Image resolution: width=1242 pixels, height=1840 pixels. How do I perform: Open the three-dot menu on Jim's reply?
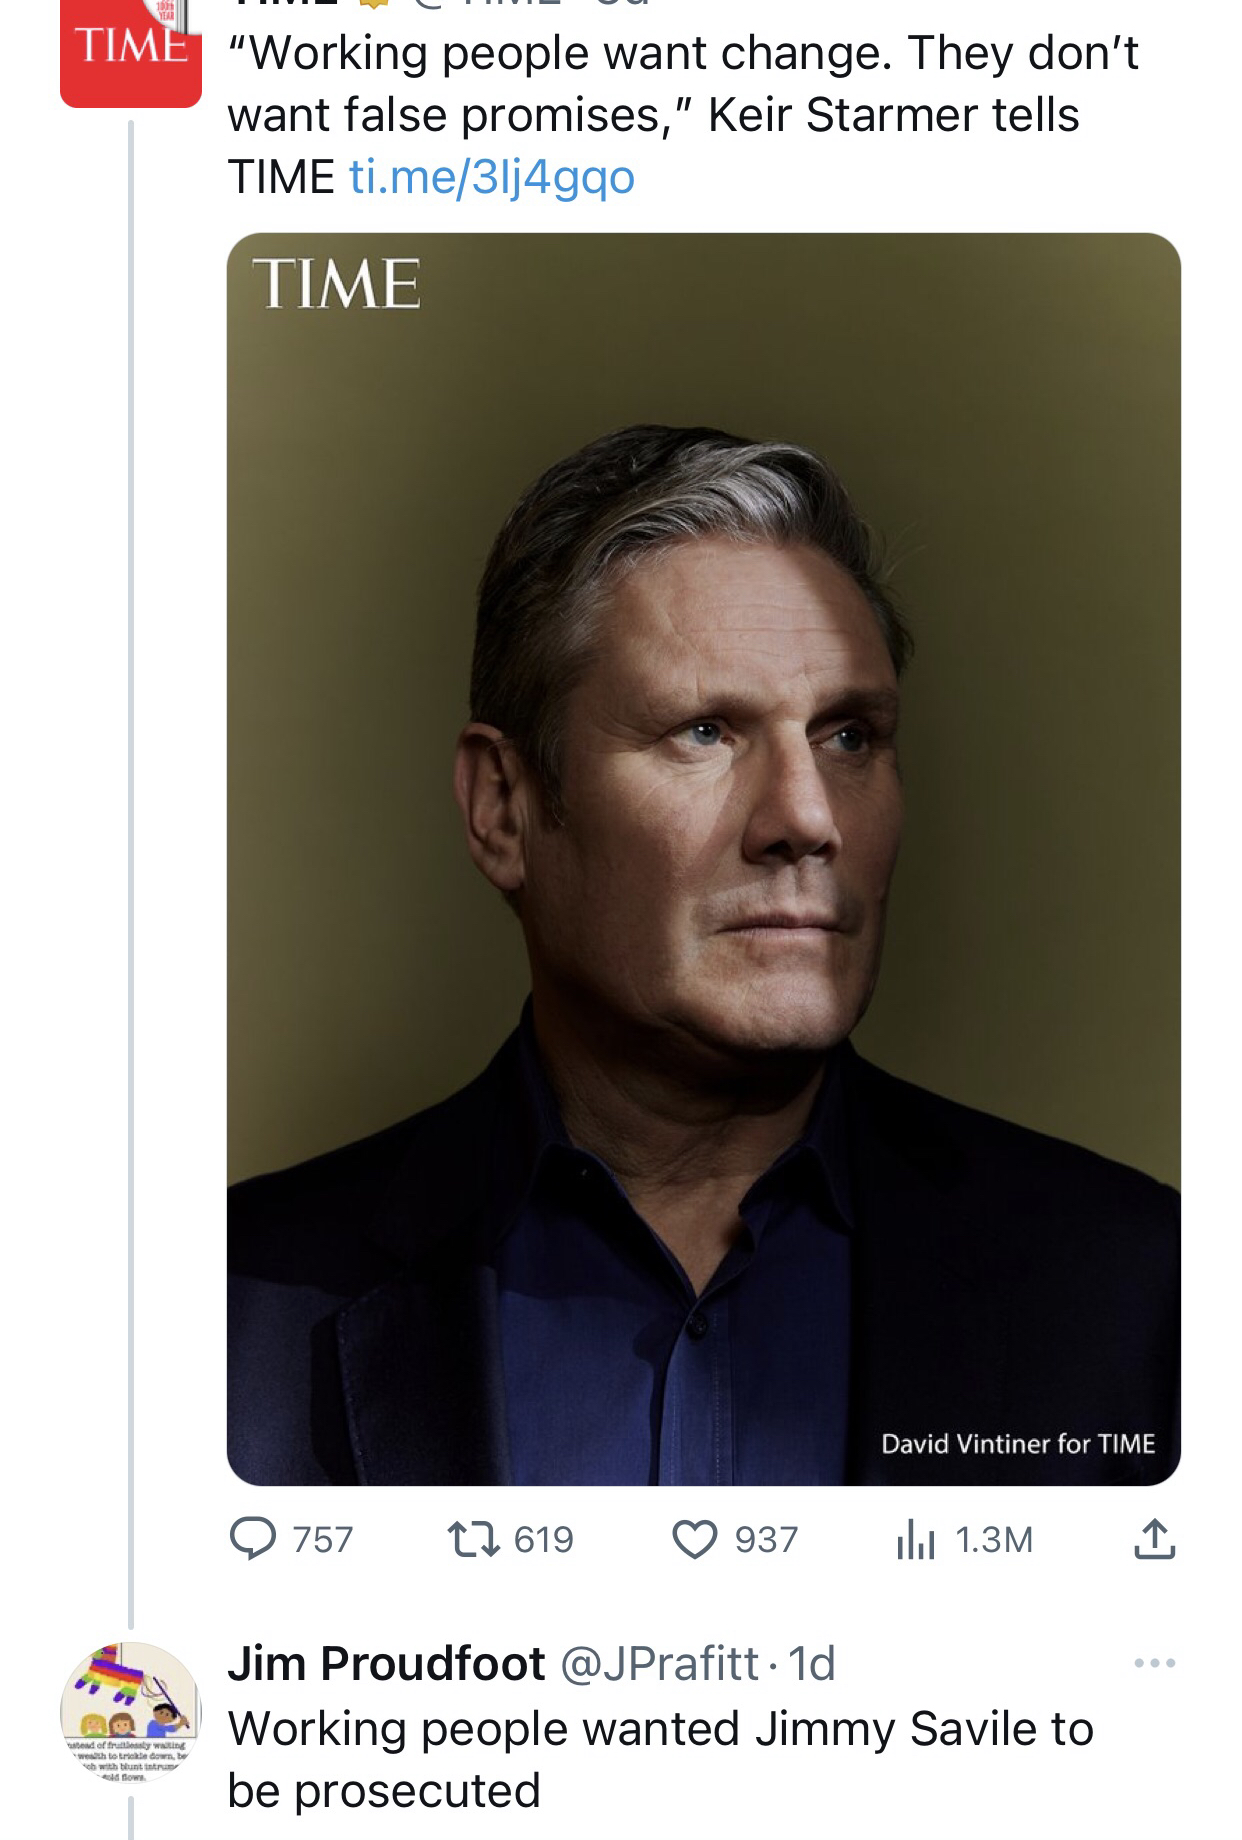coord(1155,1664)
